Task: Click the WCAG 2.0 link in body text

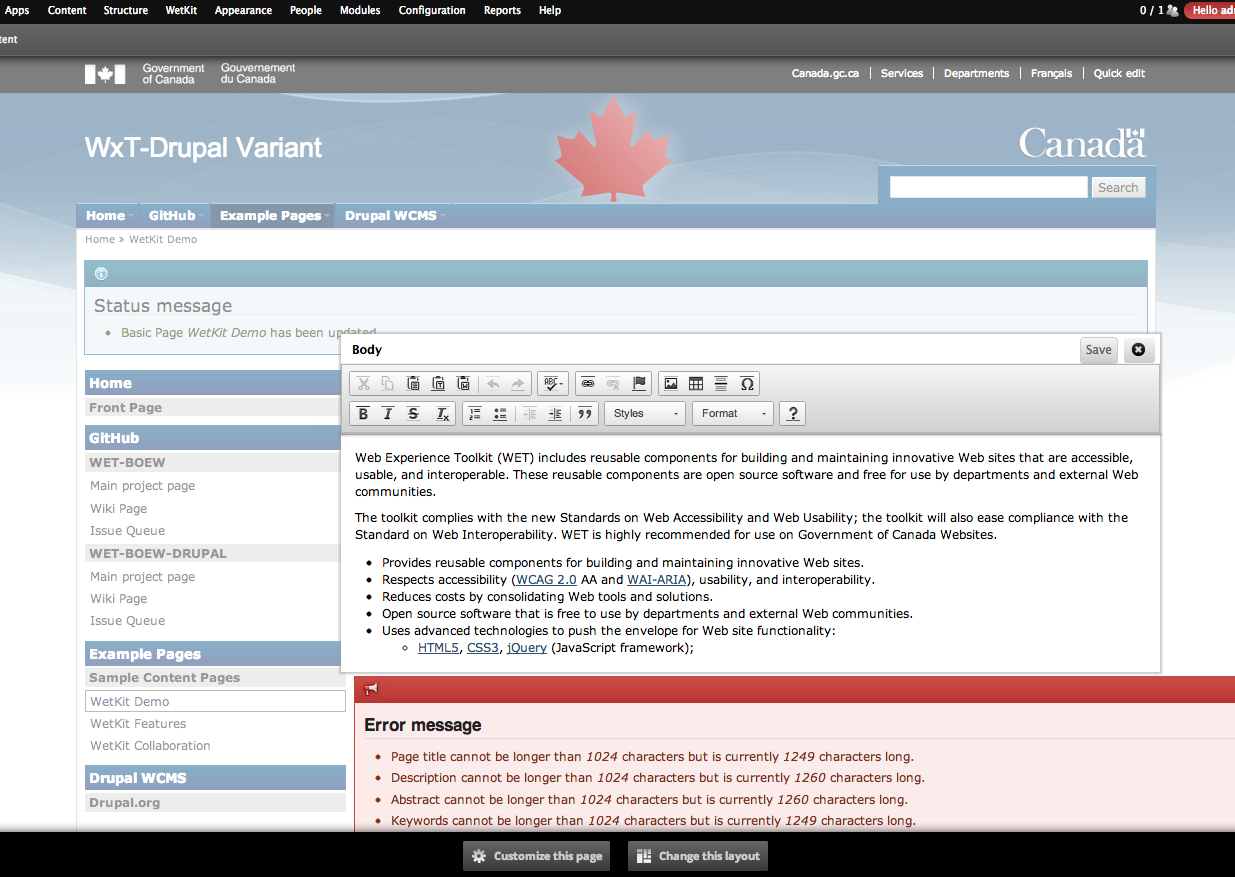Action: tap(546, 580)
